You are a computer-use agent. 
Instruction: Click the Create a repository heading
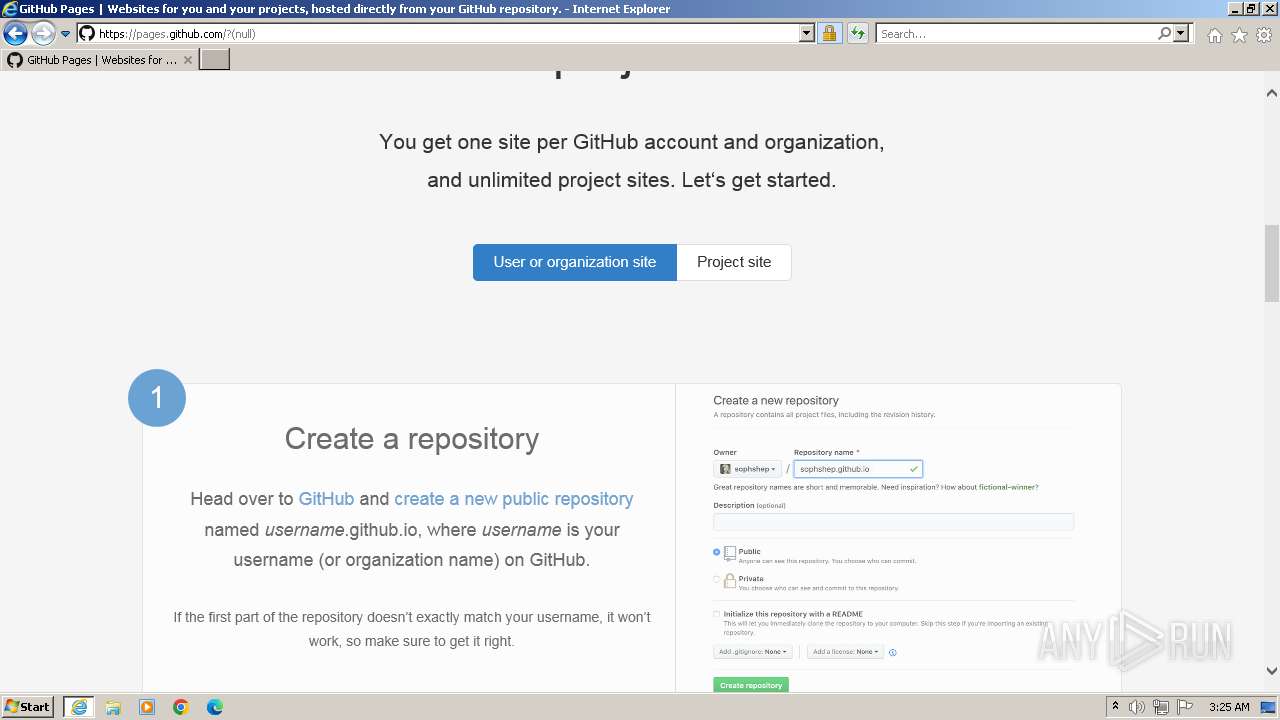412,438
